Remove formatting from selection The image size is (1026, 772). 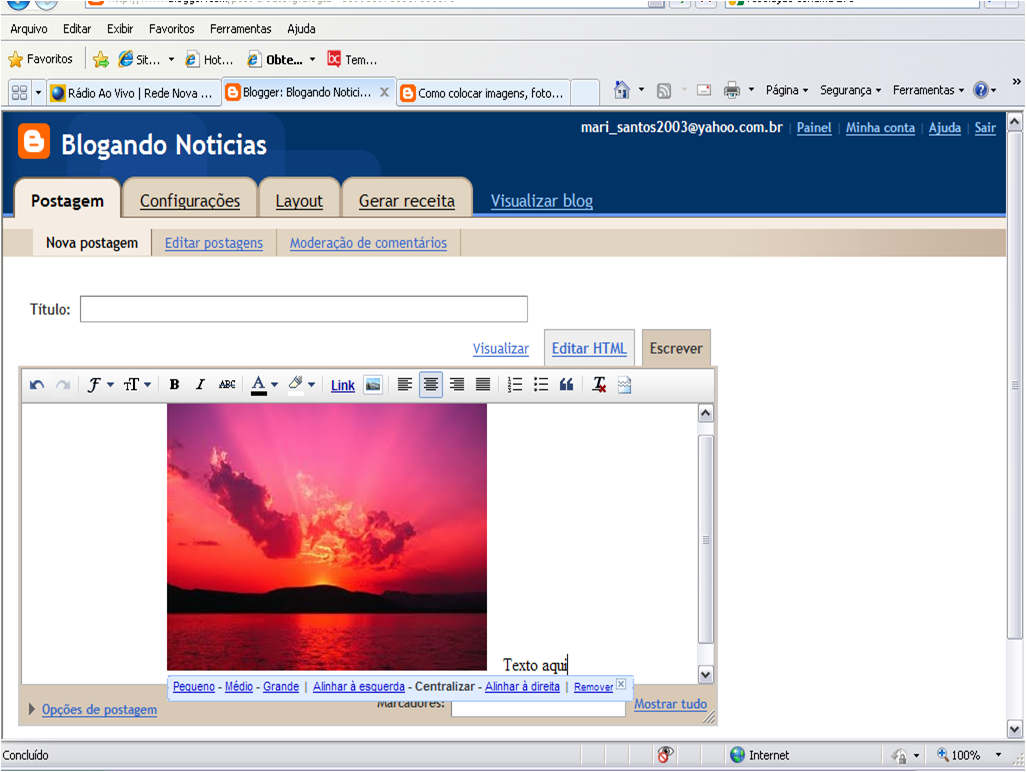(597, 384)
